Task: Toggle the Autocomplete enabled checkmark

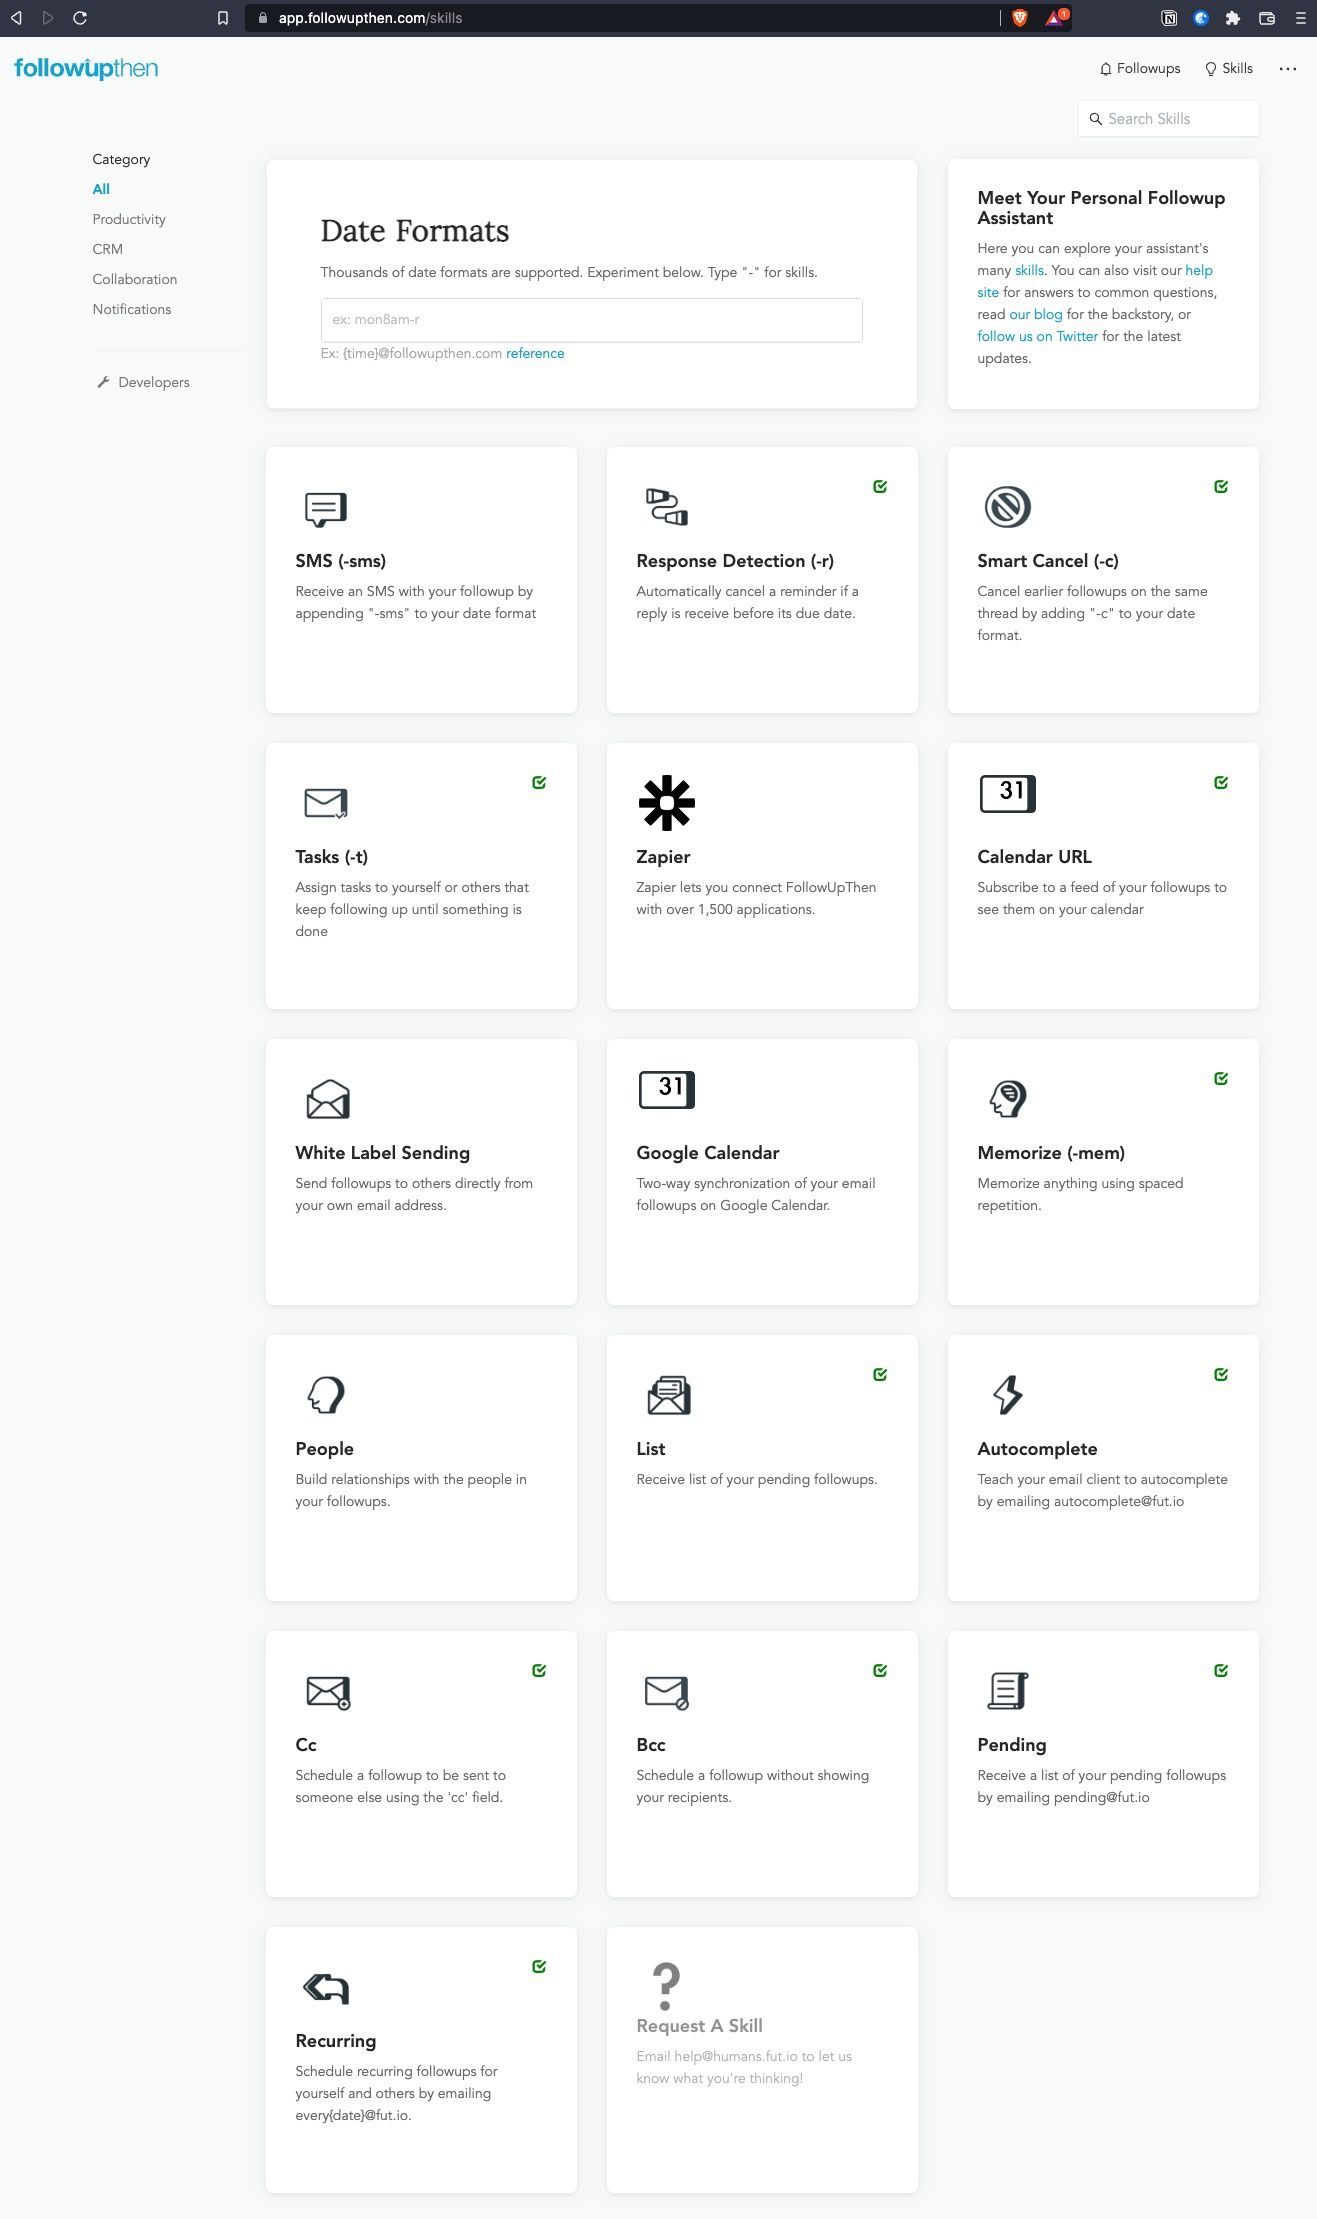Action: tap(1221, 1375)
